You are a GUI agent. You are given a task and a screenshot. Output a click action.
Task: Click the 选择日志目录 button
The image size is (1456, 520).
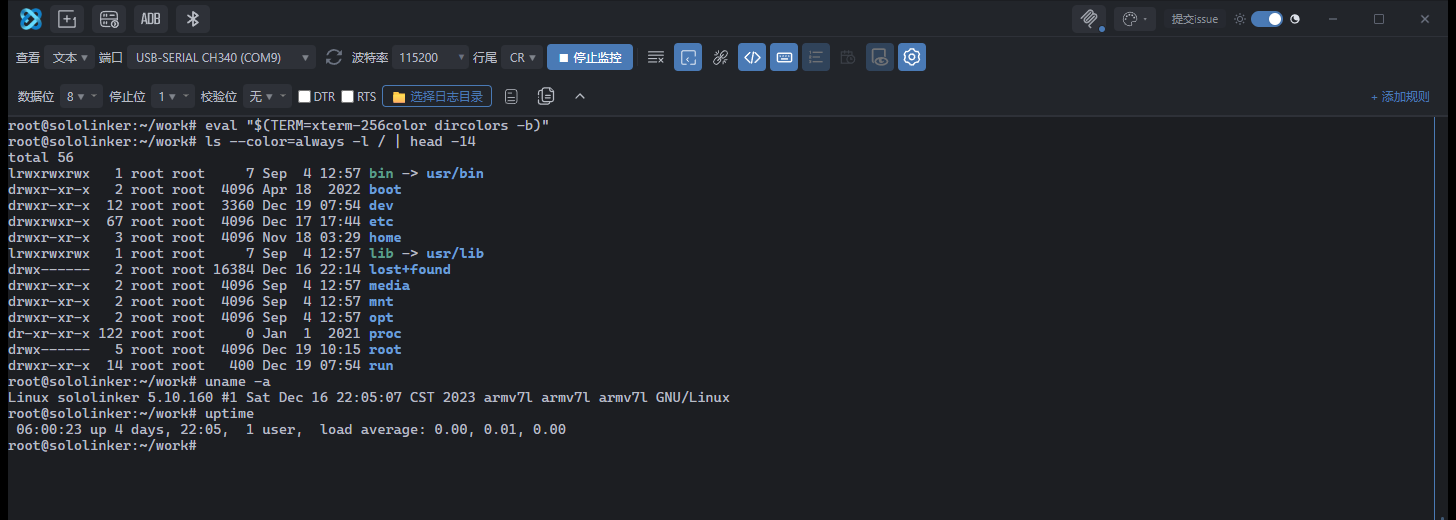tap(437, 96)
